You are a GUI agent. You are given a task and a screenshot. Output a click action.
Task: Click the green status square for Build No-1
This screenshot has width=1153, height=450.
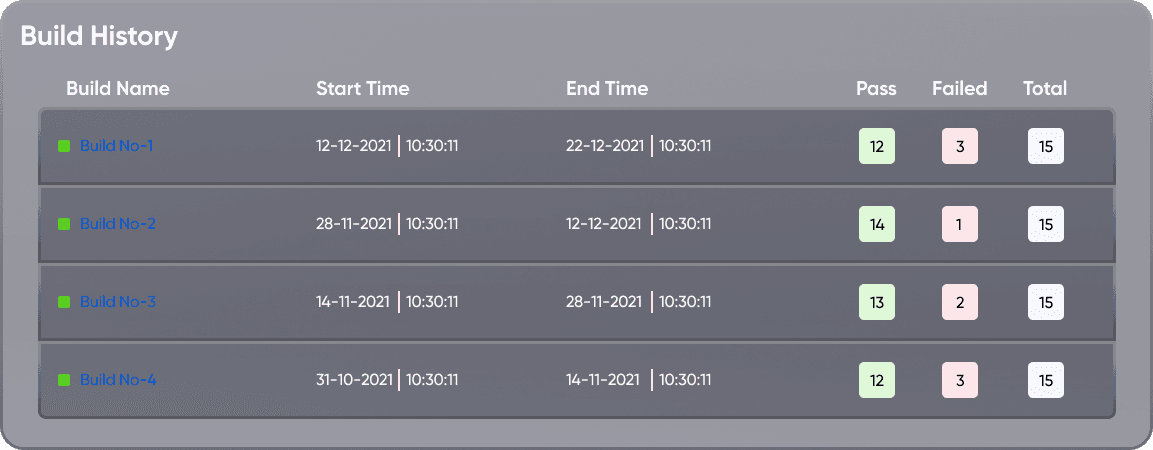[64, 146]
